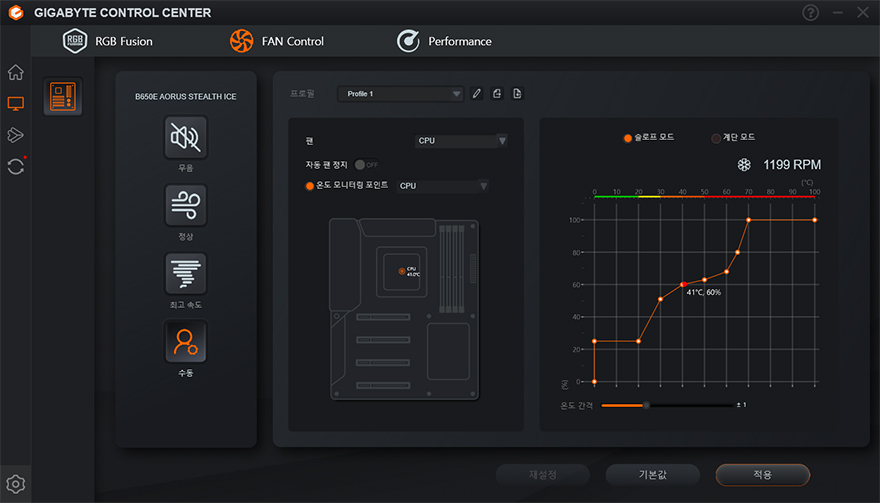Screen dimensions: 880x503
Task: Click the curve point at 20°C, 25%
Action: pos(638,341)
